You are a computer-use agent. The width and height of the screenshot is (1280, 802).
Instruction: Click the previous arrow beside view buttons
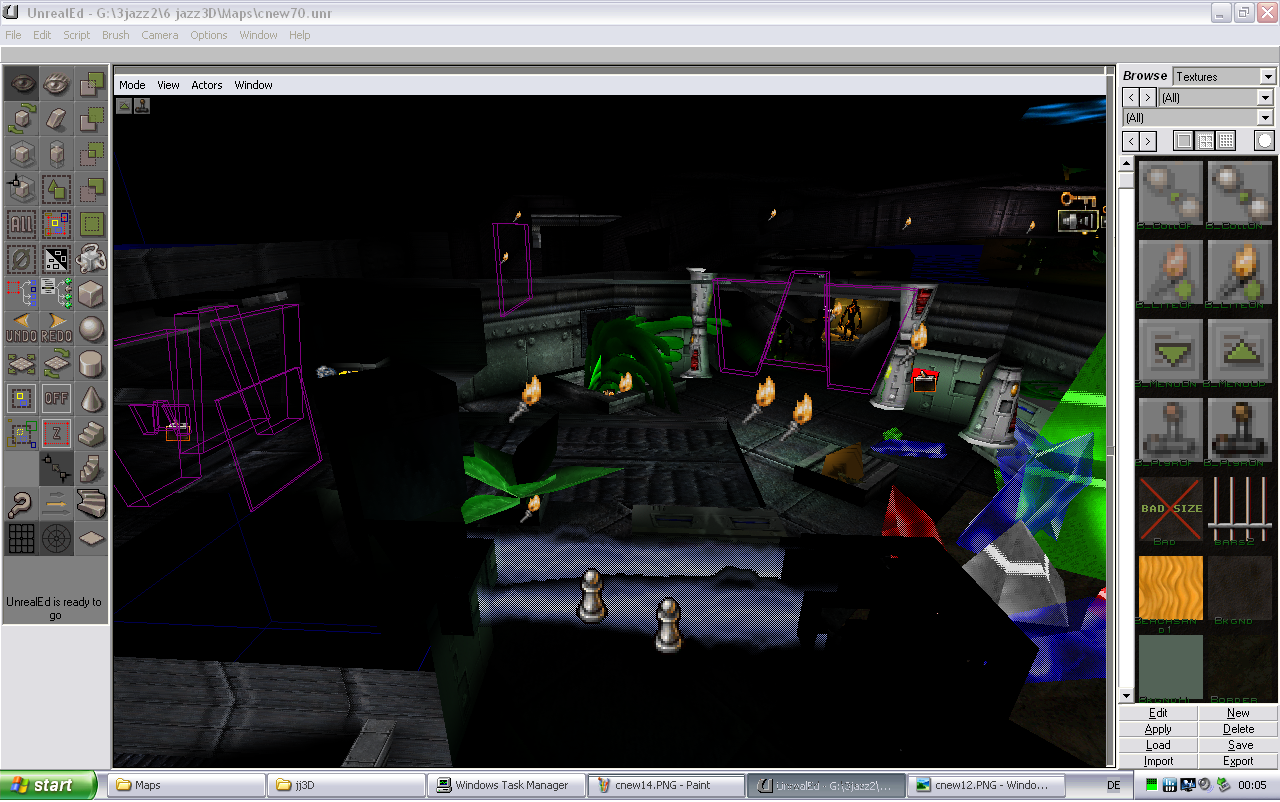coord(1130,141)
